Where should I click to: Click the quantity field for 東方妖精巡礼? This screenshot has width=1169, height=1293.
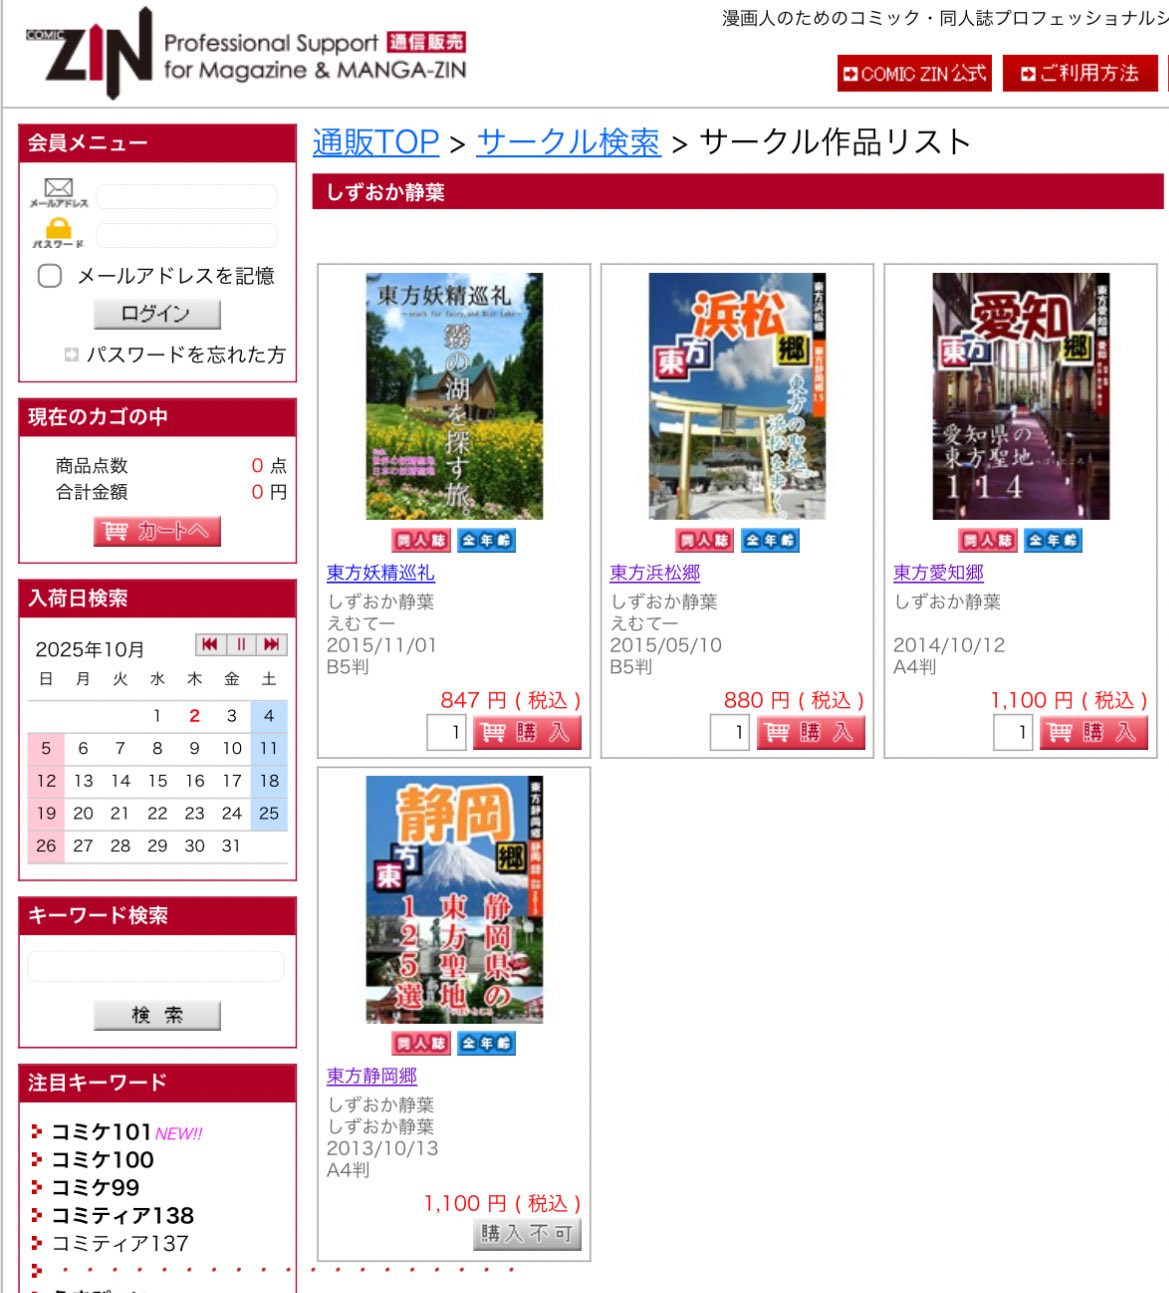(x=448, y=733)
